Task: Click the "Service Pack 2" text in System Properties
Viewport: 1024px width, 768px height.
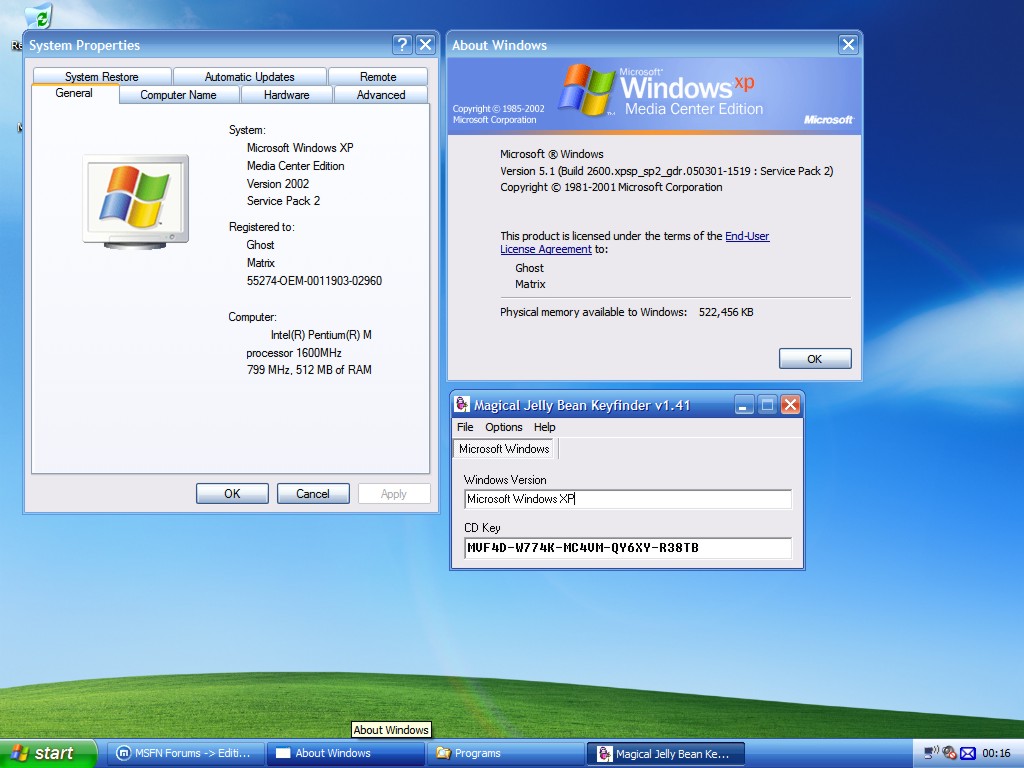Action: coord(283,201)
